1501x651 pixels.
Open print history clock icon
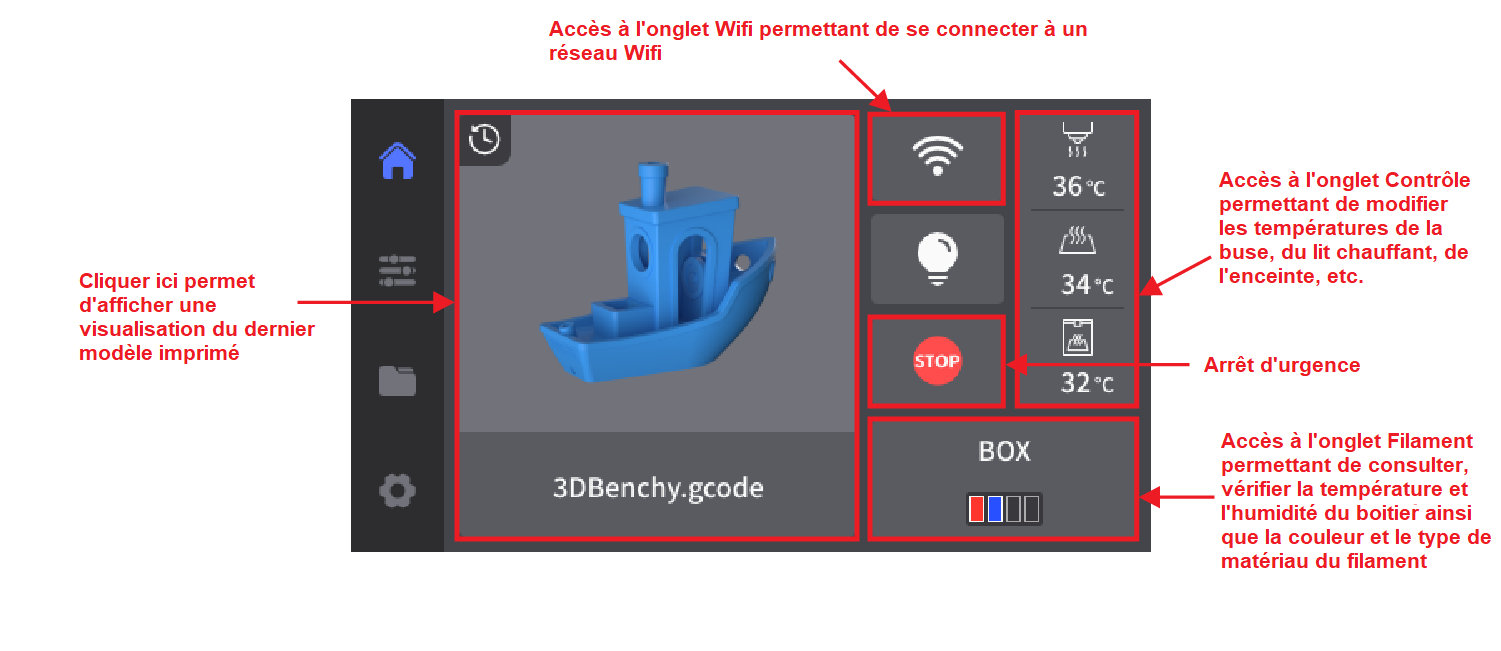click(x=485, y=139)
